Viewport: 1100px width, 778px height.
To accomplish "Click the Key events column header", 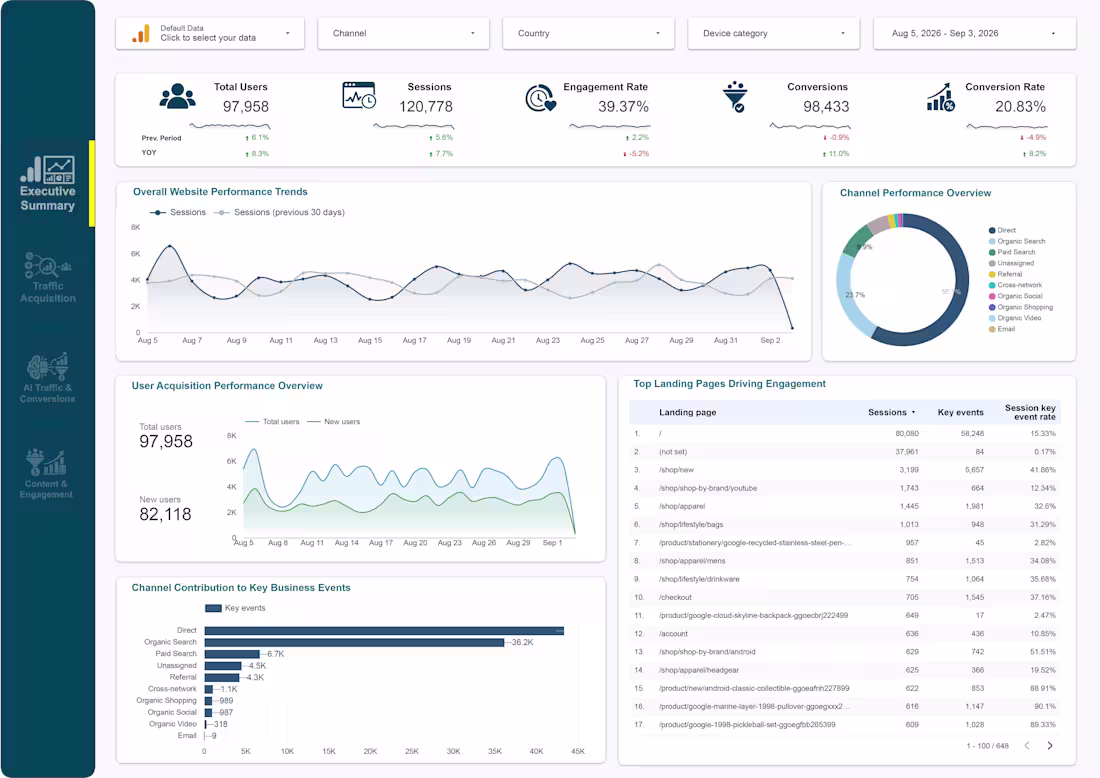I will pos(960,413).
